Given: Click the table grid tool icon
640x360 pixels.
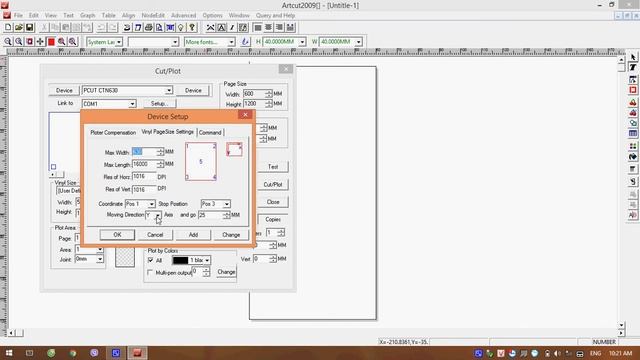Looking at the screenshot, I should 633,133.
